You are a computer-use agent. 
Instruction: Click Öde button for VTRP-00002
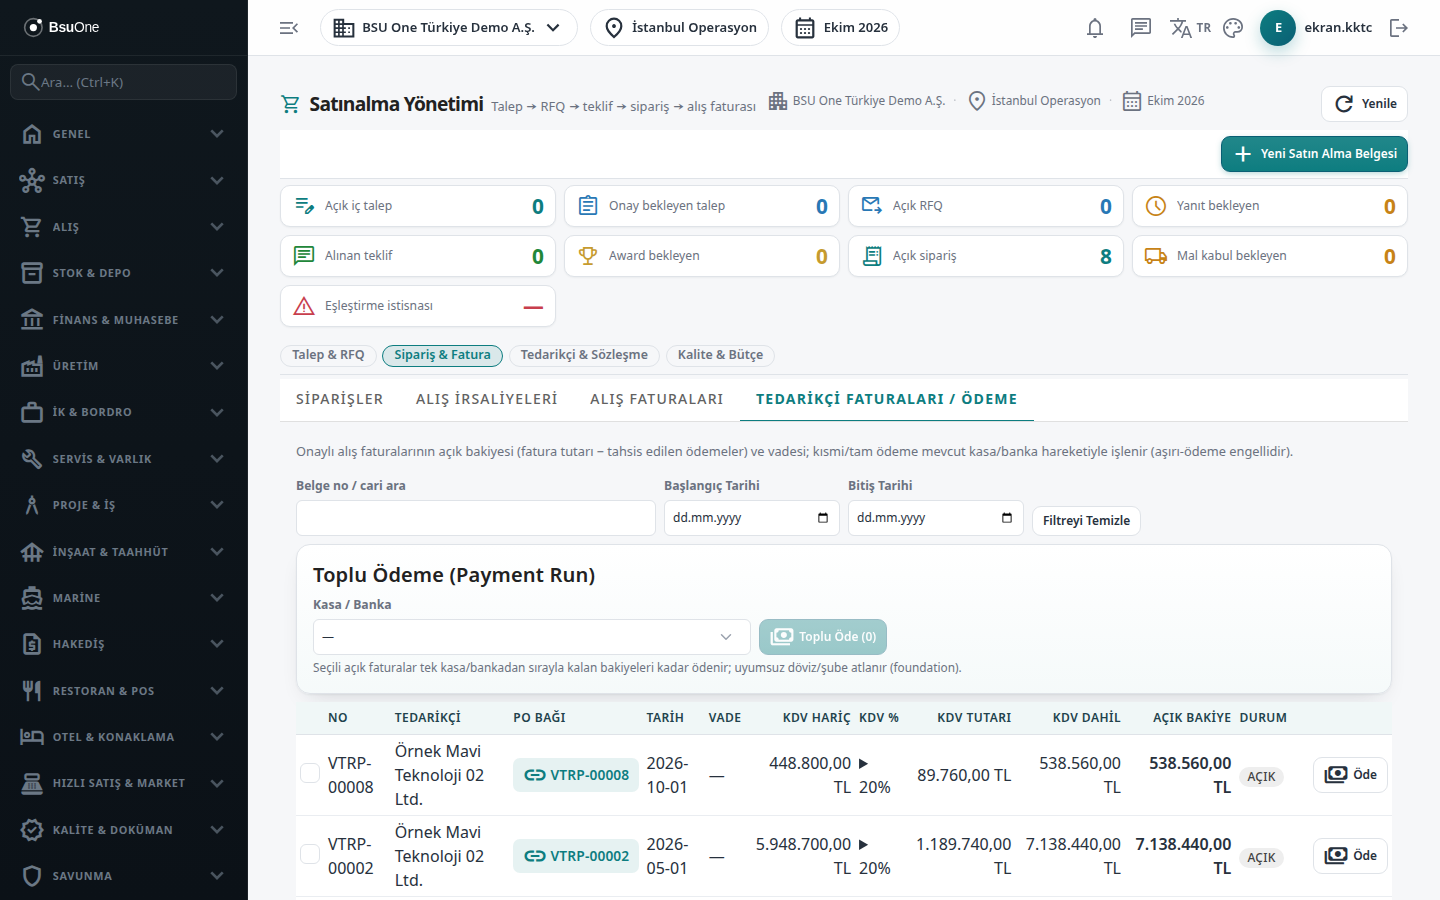pyautogui.click(x=1350, y=856)
